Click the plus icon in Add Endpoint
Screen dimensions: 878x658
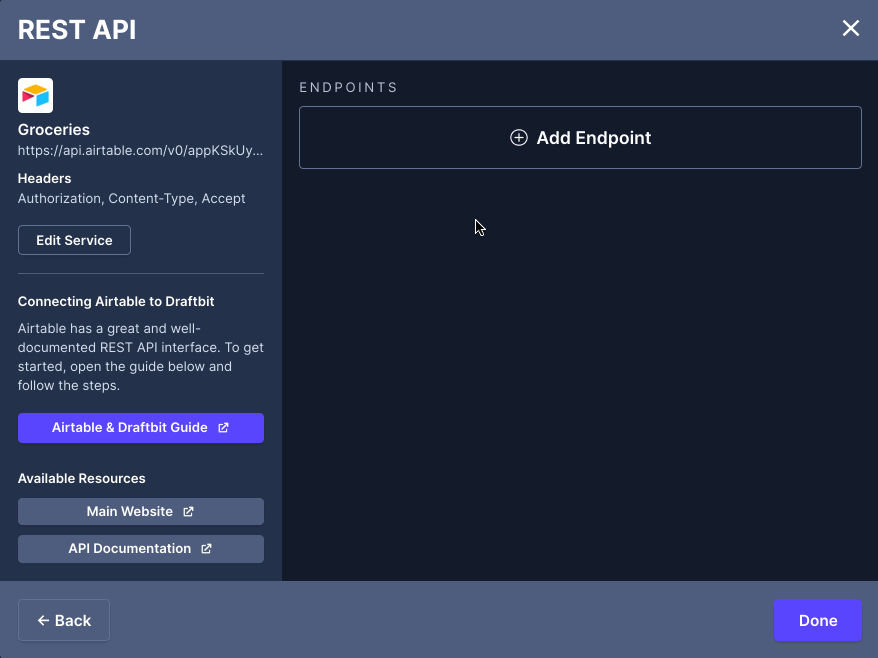pos(519,138)
